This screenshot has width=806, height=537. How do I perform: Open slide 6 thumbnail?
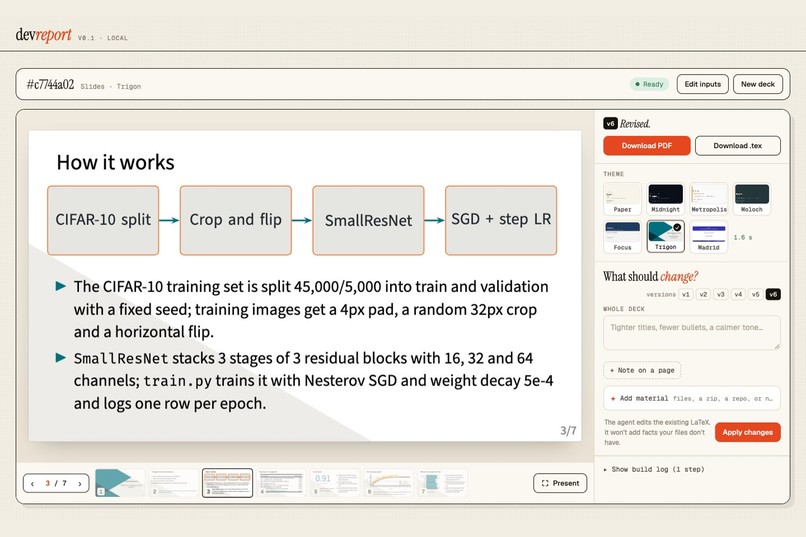click(x=388, y=483)
